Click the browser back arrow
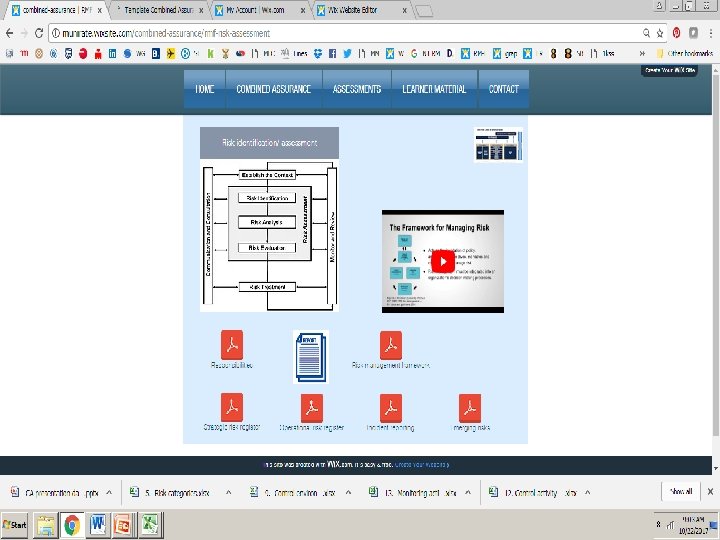720x540 pixels. pyautogui.click(x=10, y=33)
